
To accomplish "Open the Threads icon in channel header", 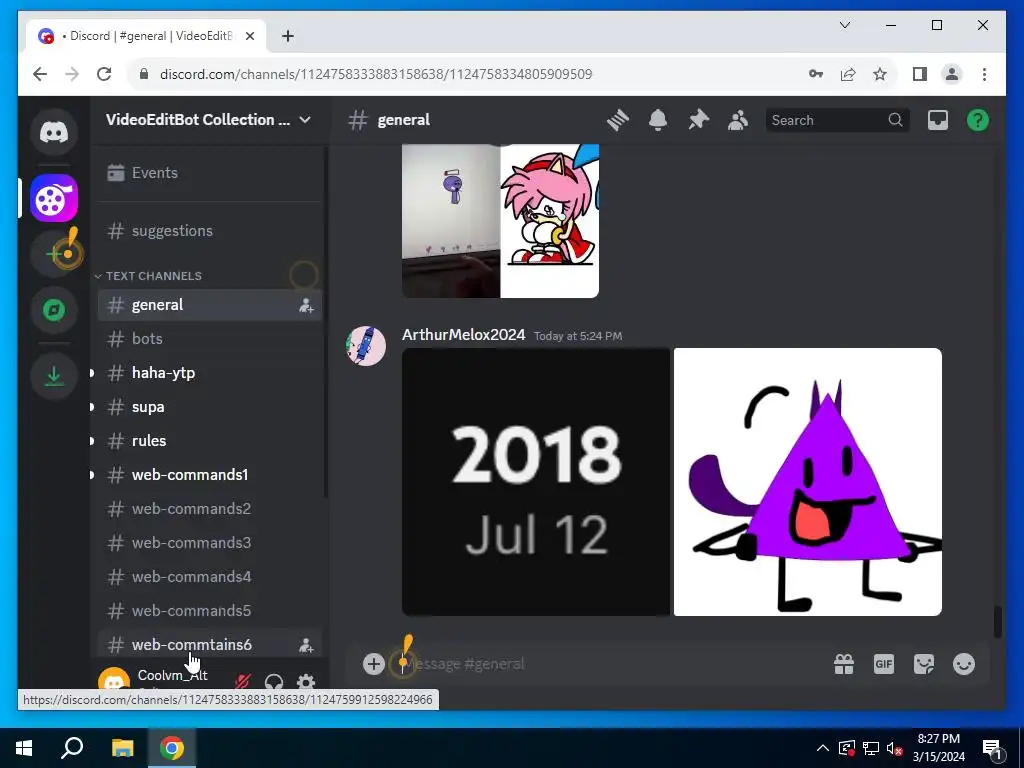I will 618,120.
